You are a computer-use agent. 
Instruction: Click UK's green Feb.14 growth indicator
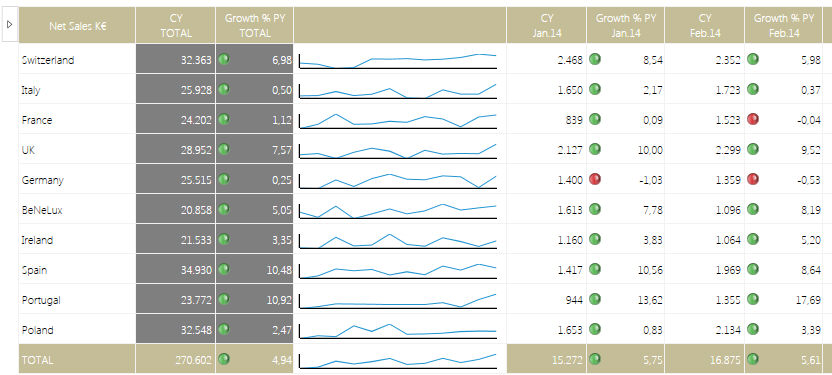click(x=753, y=149)
